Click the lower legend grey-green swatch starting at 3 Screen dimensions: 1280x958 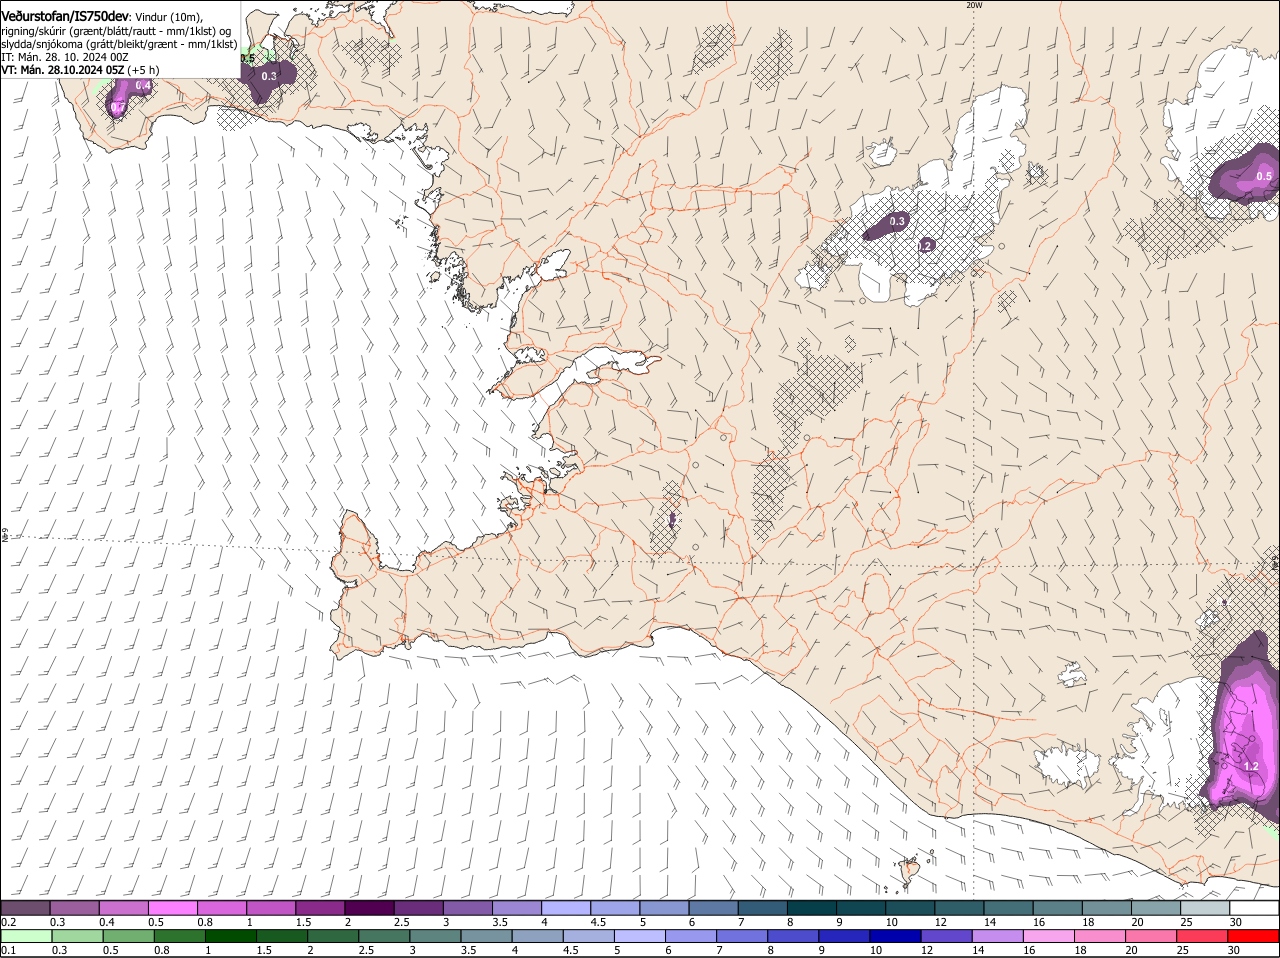click(x=435, y=936)
